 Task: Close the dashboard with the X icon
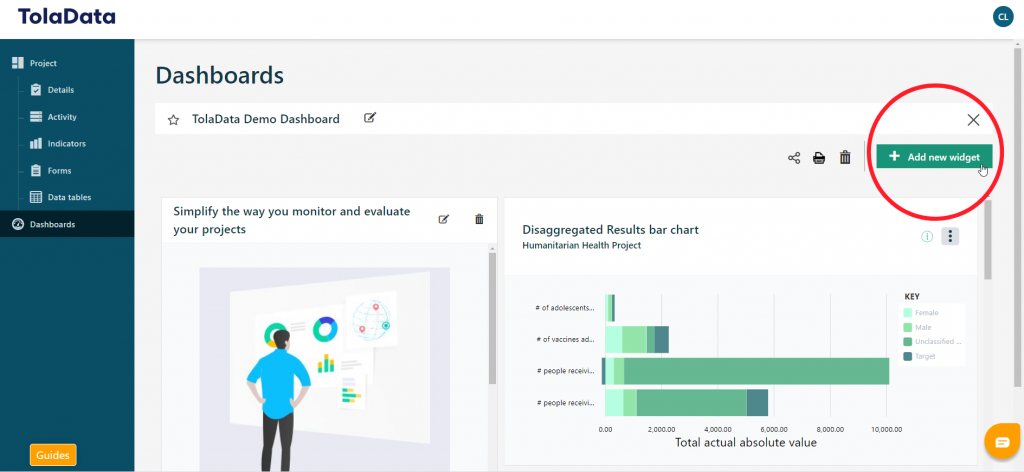[973, 119]
